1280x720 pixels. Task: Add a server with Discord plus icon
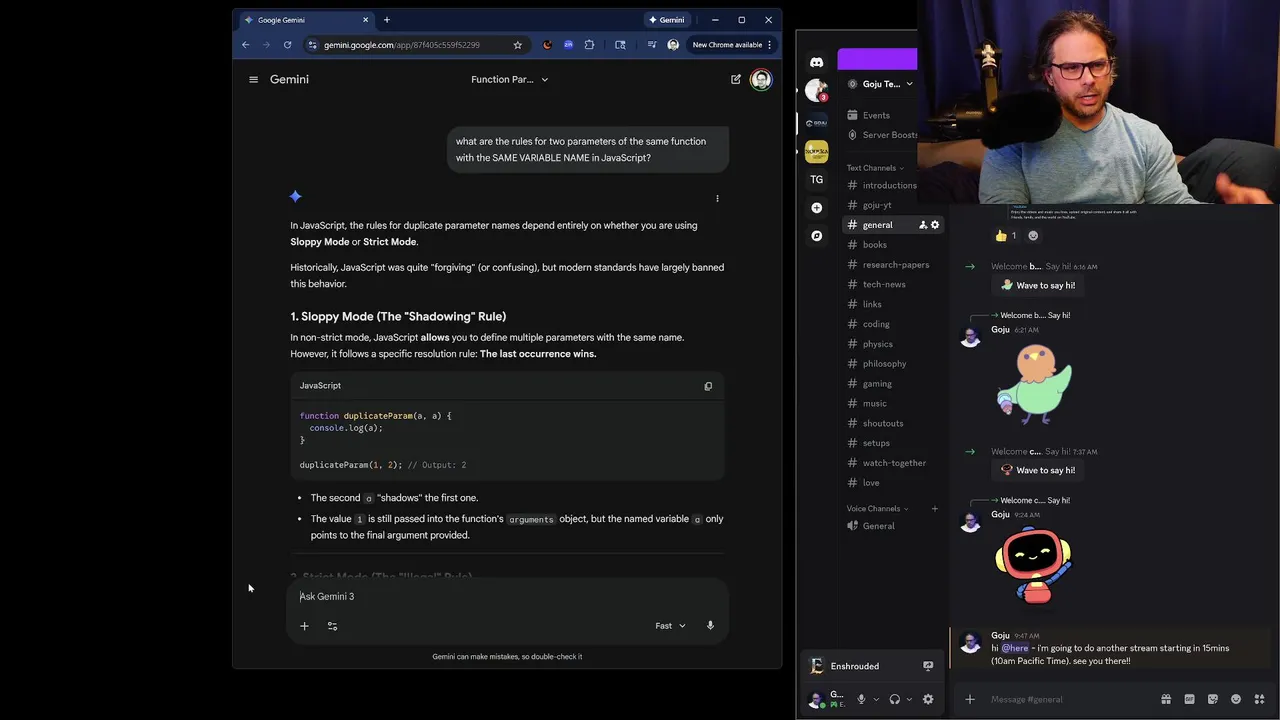(817, 208)
